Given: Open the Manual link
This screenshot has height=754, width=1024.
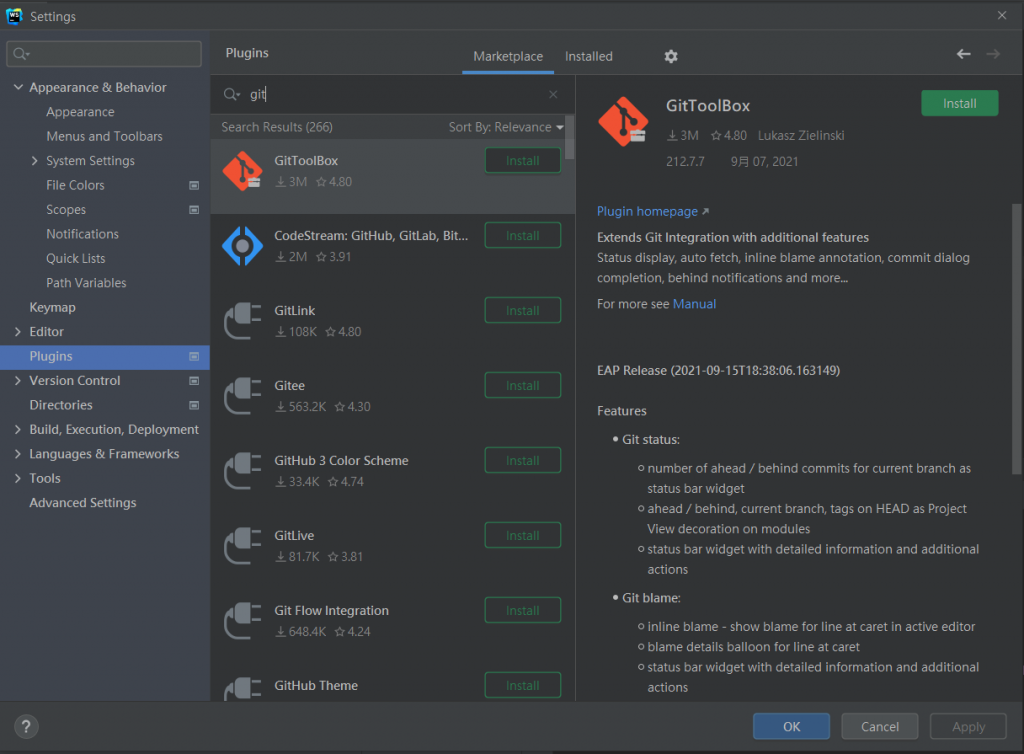Looking at the screenshot, I should (694, 304).
